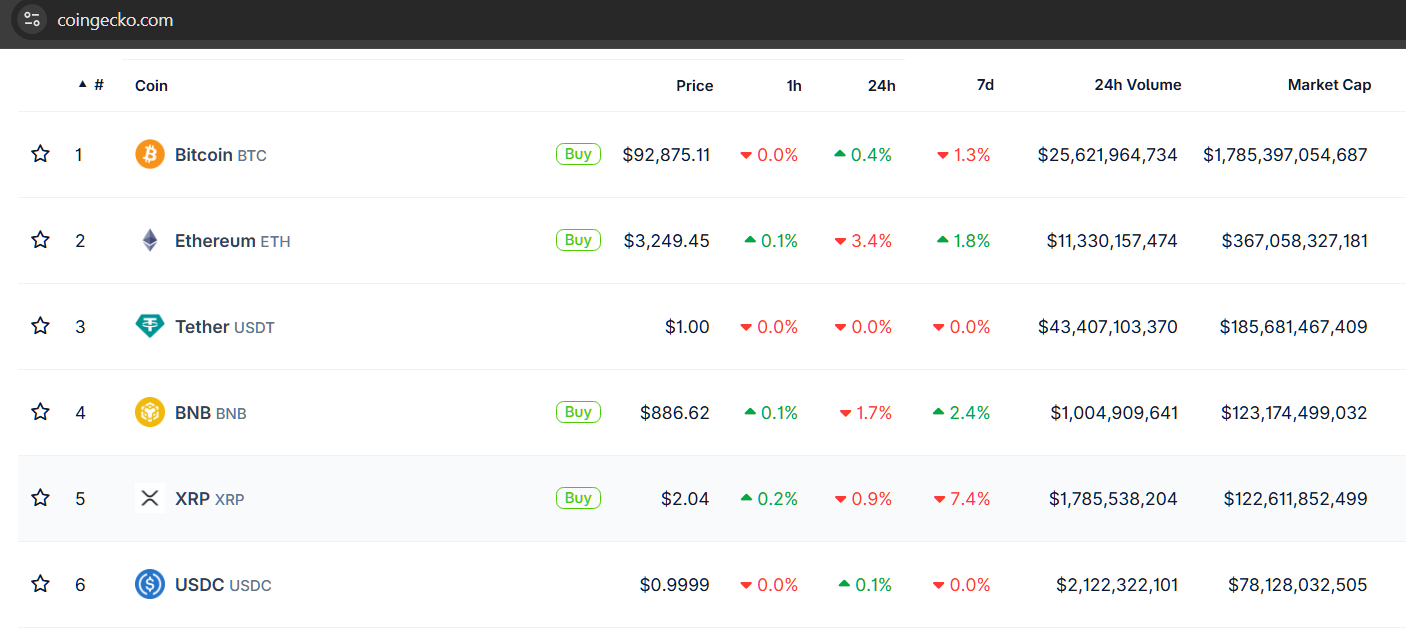This screenshot has height=634, width=1406.
Task: Click the BNB coin logo icon
Action: (150, 412)
